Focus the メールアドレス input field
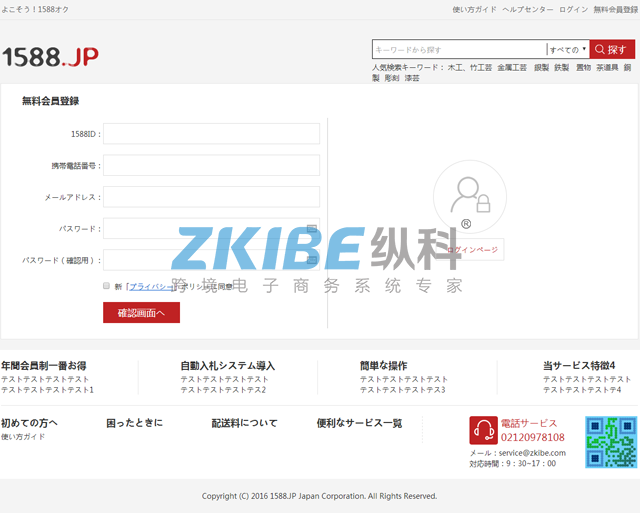 pos(211,197)
